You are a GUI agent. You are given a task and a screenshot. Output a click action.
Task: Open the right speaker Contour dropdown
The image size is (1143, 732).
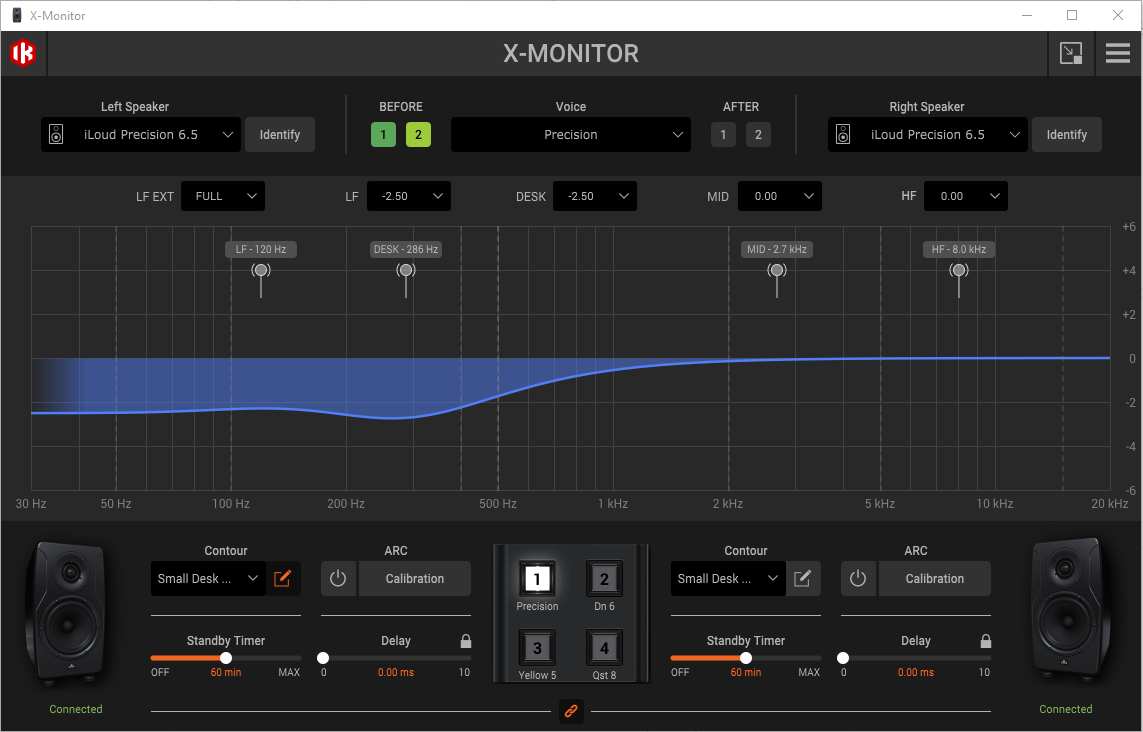click(x=727, y=579)
